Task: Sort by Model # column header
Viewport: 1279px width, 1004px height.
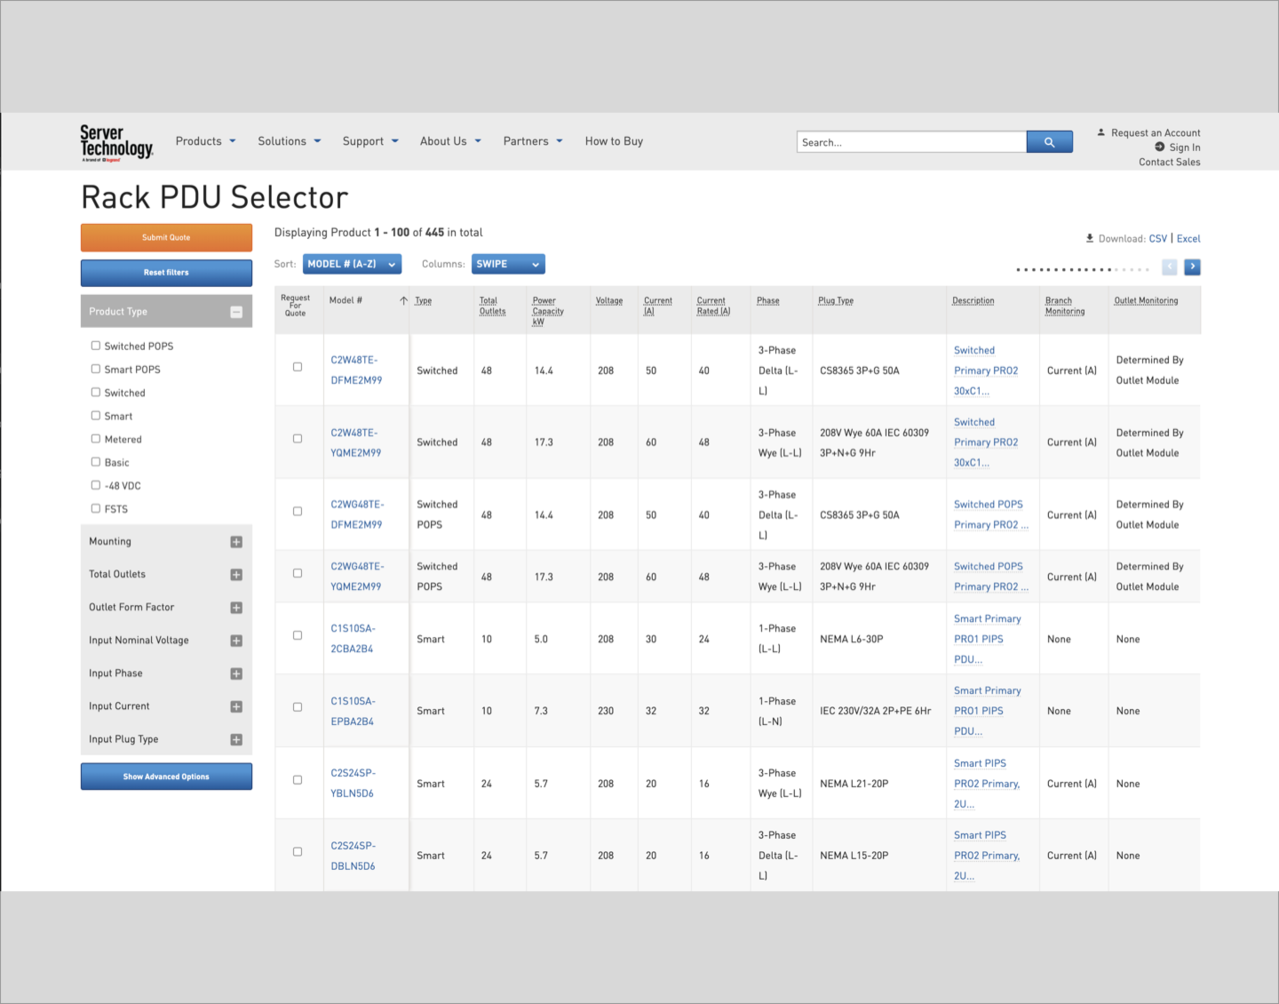Action: click(x=346, y=300)
